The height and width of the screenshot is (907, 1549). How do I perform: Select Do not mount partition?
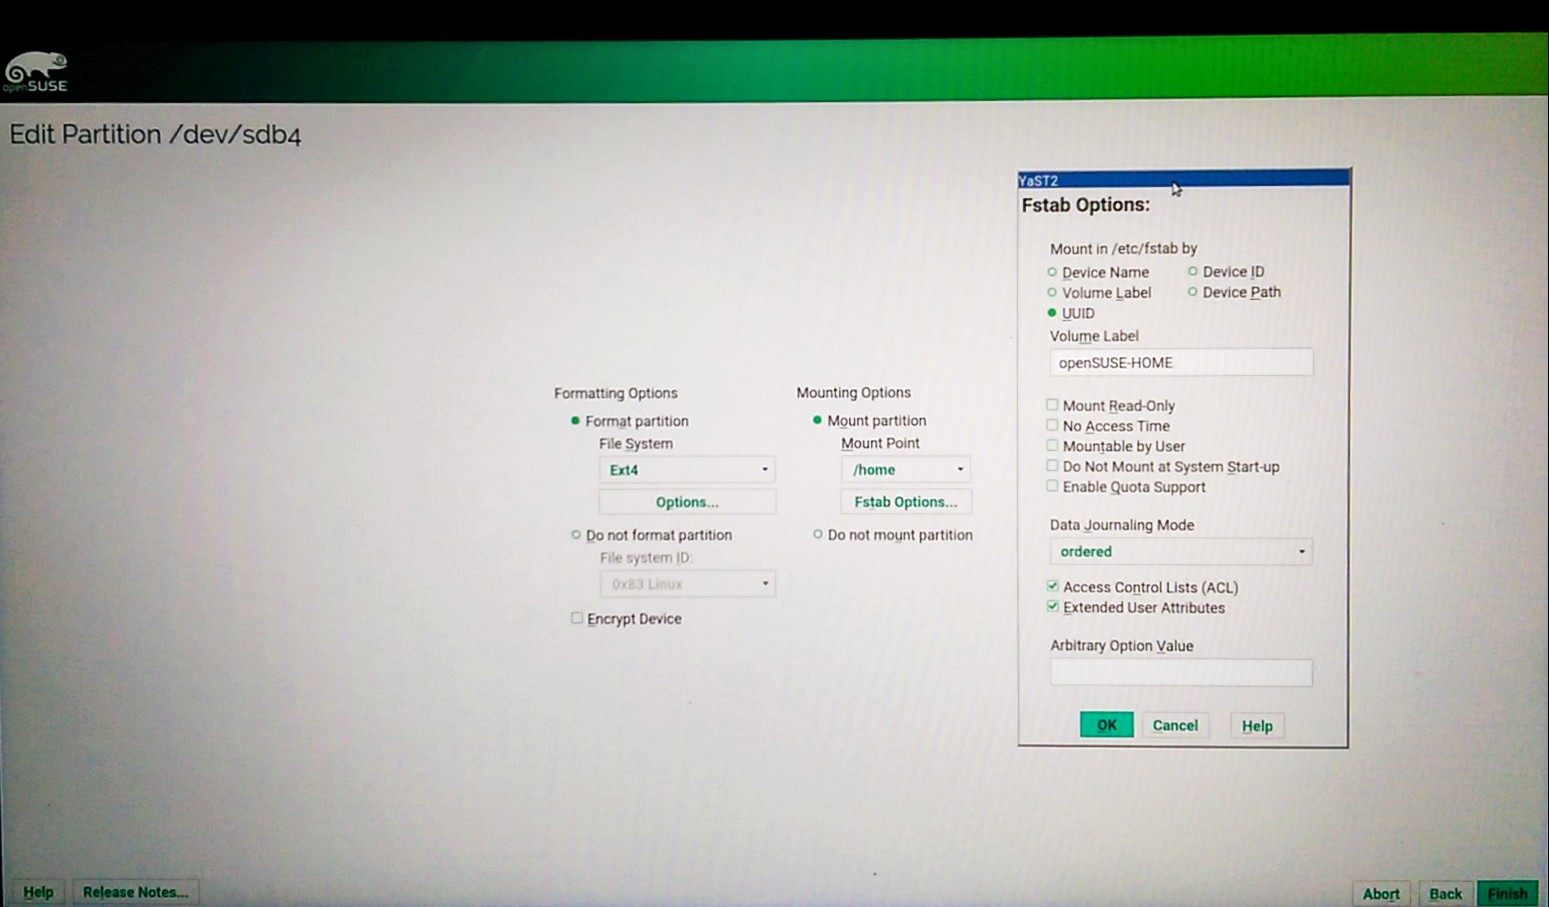click(x=818, y=535)
